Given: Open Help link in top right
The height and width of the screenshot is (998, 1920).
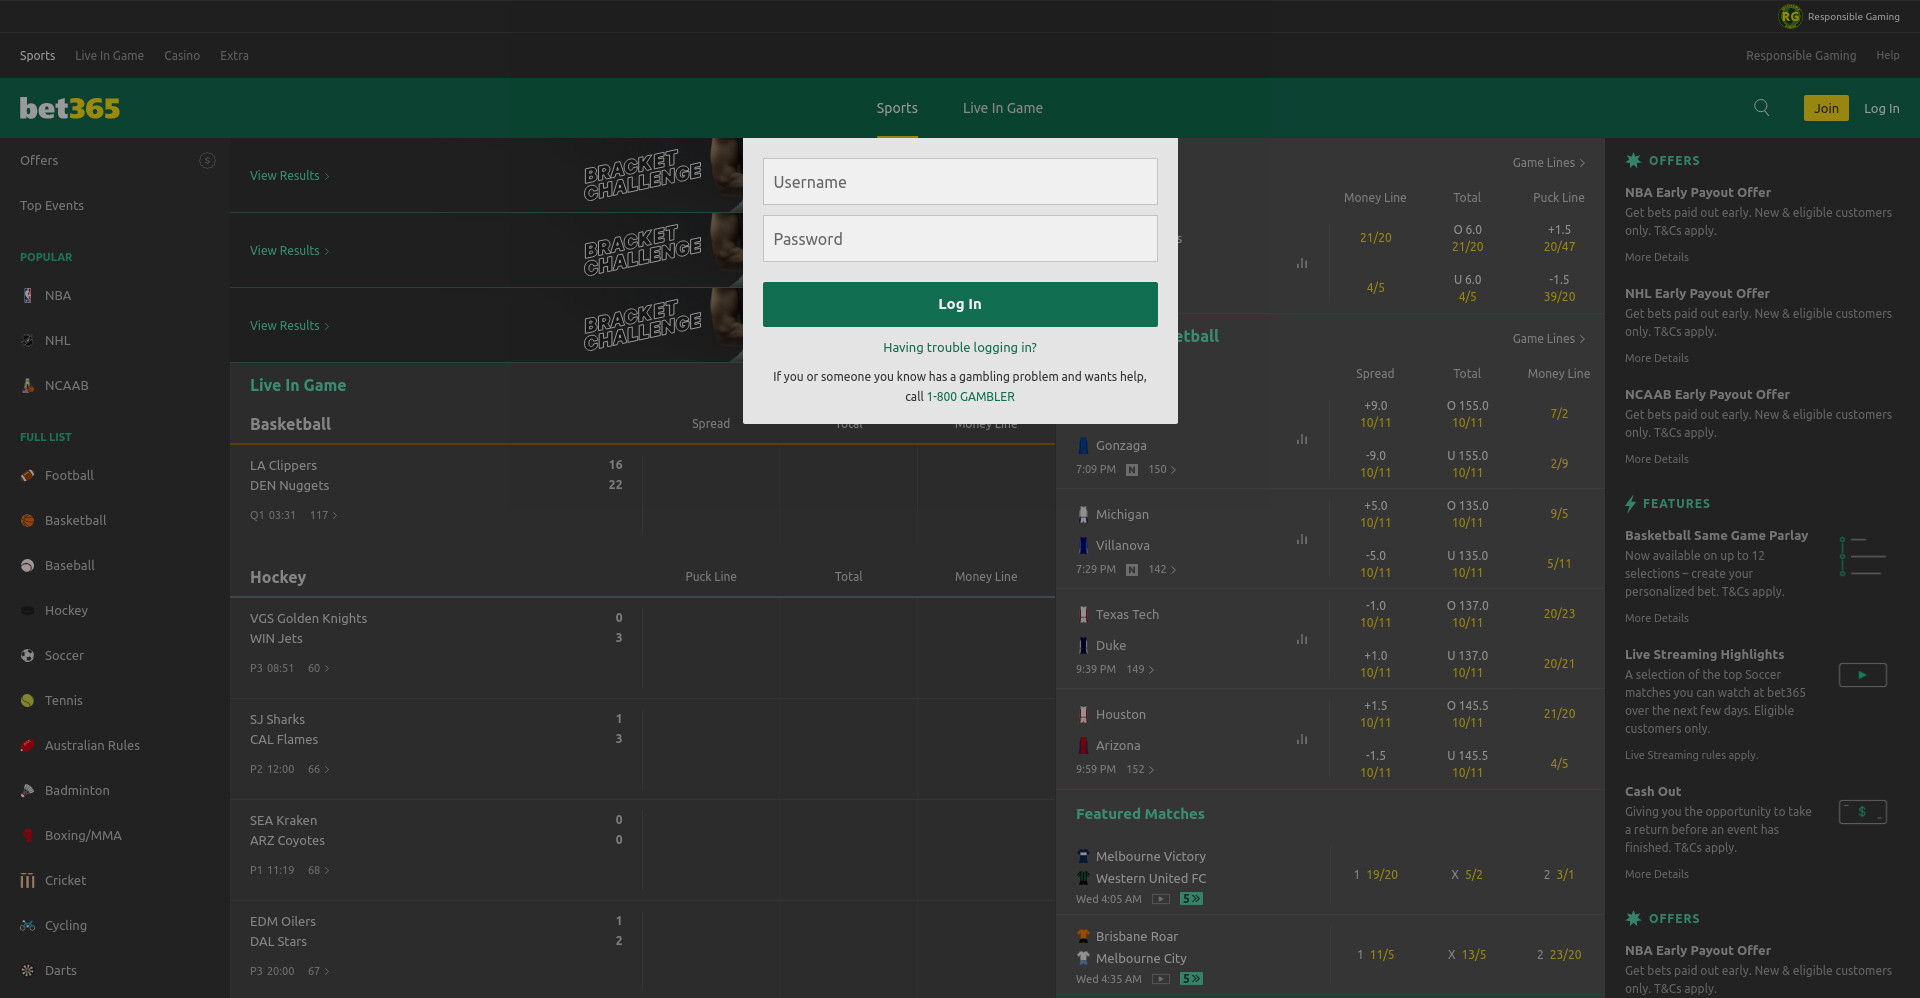Looking at the screenshot, I should [x=1887, y=56].
